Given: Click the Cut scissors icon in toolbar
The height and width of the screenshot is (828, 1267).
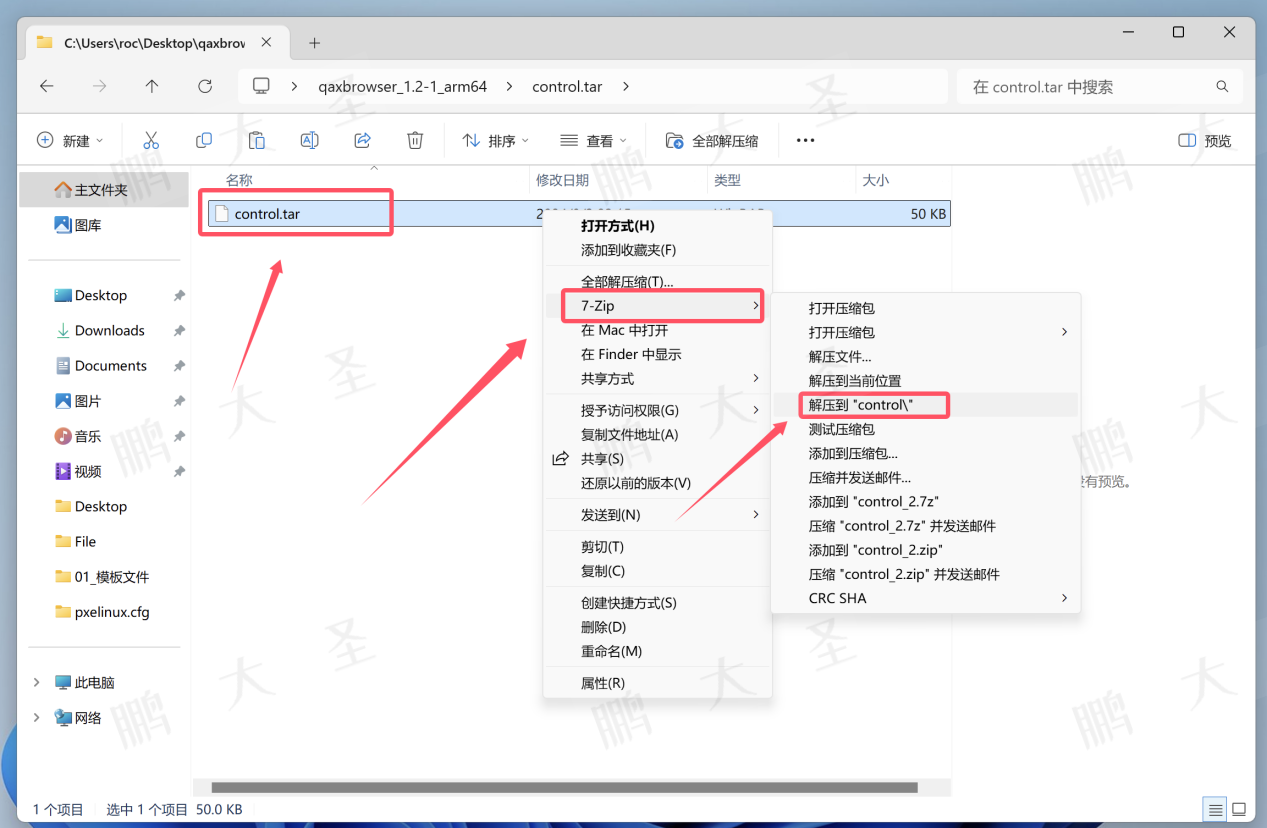Looking at the screenshot, I should [x=151, y=141].
